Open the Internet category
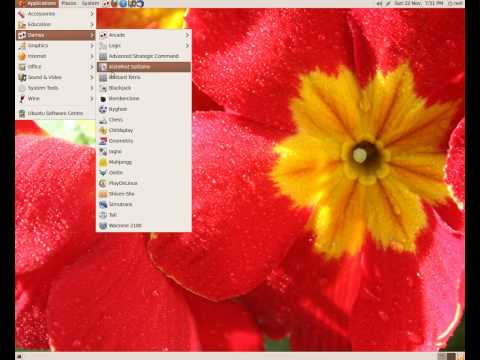The image size is (480, 360). 56,56
